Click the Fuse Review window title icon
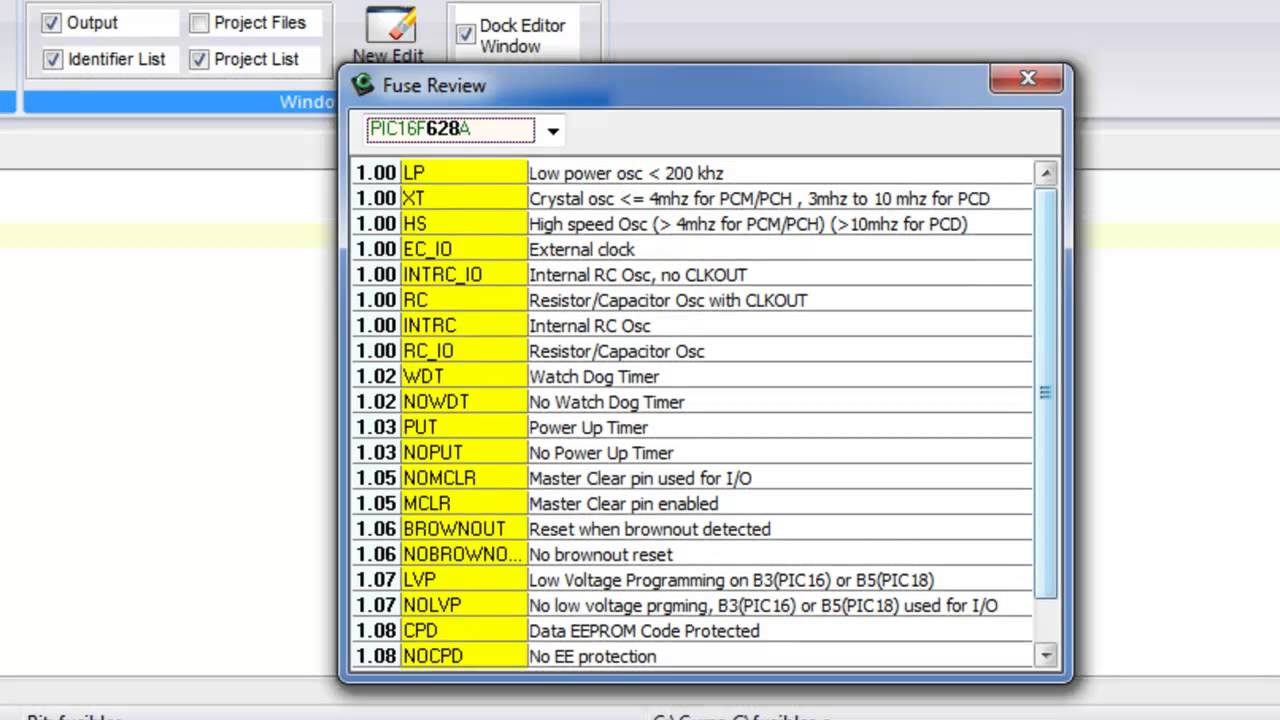 [x=363, y=85]
